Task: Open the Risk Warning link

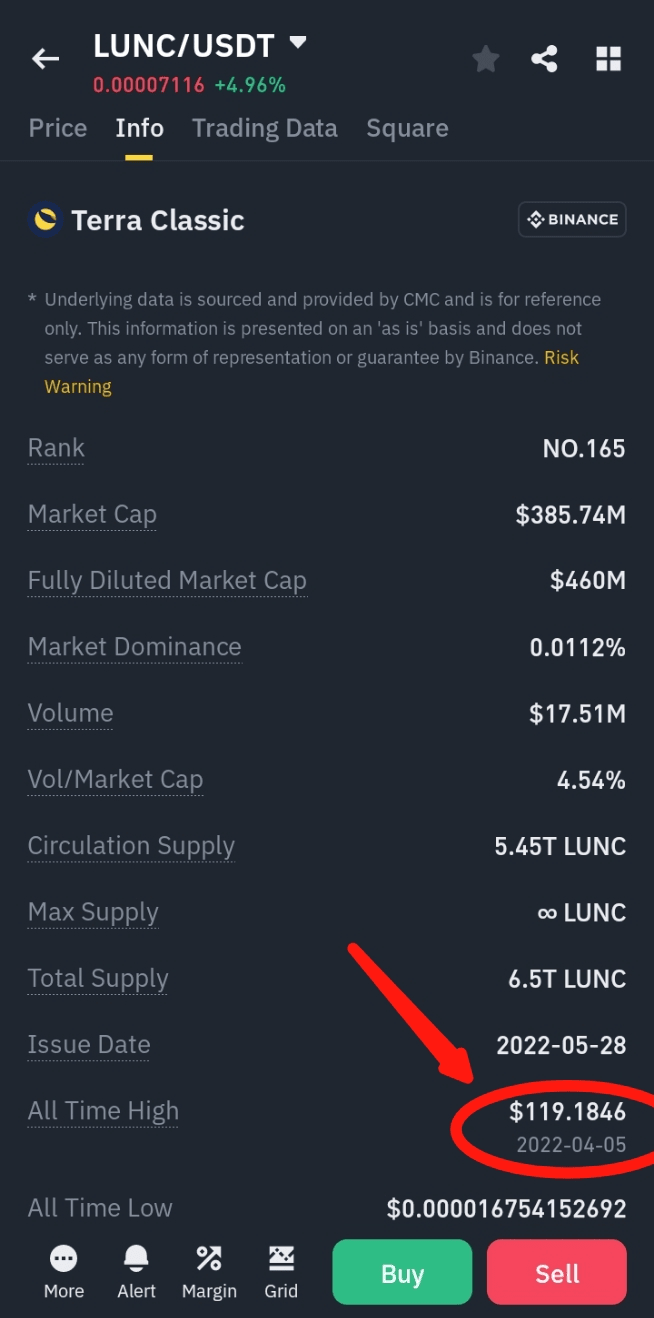Action: click(x=312, y=372)
